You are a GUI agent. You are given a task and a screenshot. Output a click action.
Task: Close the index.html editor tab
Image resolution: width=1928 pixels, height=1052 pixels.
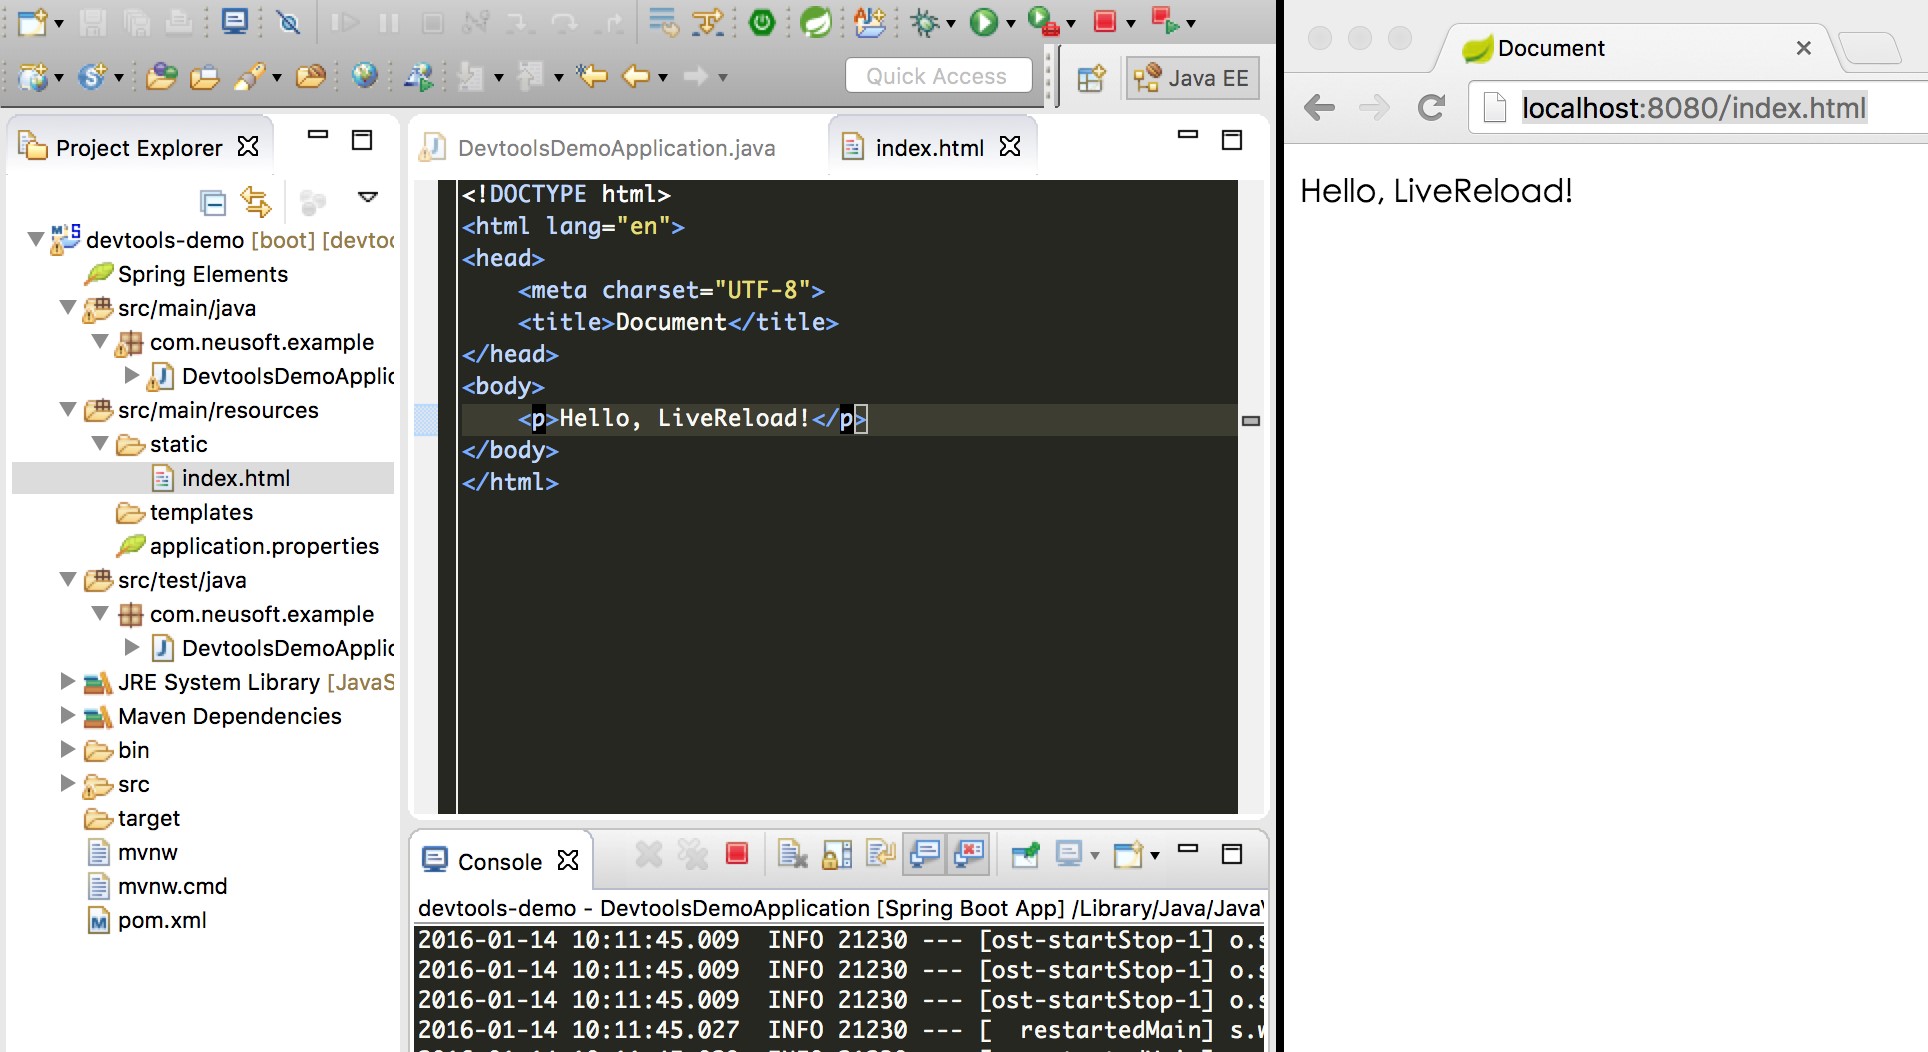coord(1011,147)
